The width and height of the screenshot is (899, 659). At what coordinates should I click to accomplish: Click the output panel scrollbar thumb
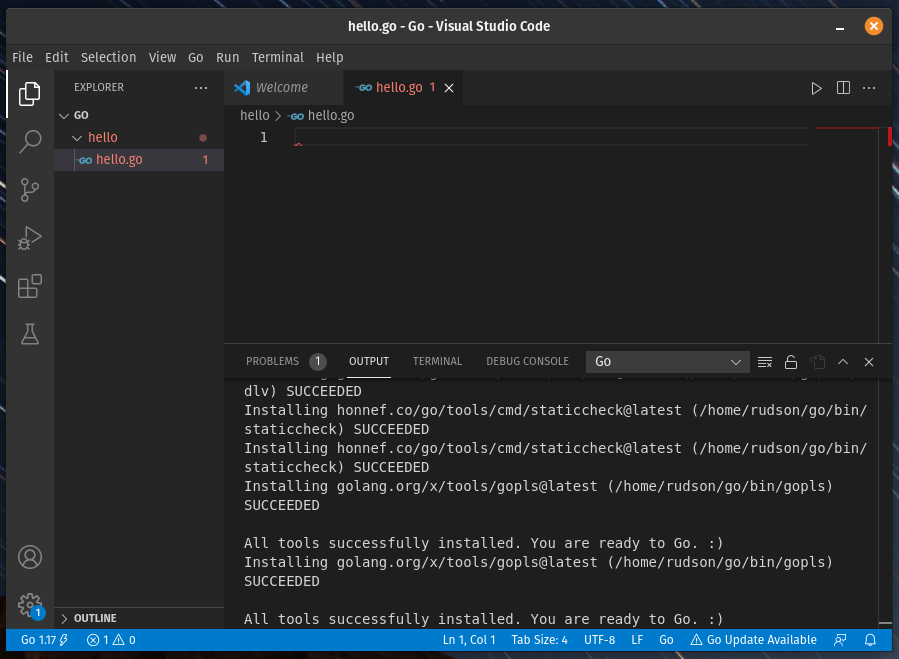tap(885, 622)
